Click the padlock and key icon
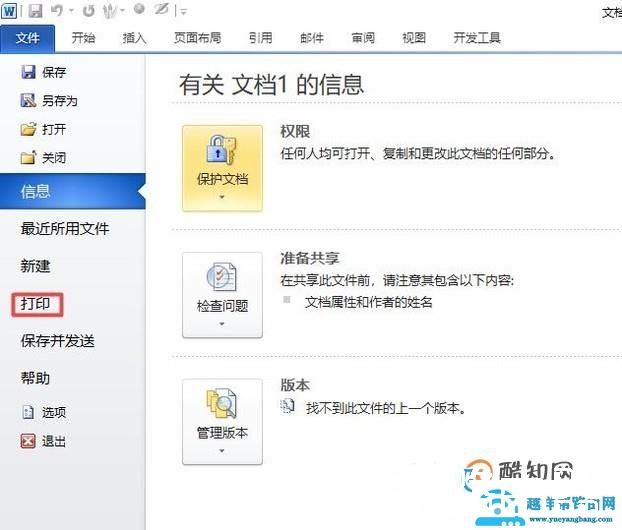The height and width of the screenshot is (530, 622). [221, 150]
